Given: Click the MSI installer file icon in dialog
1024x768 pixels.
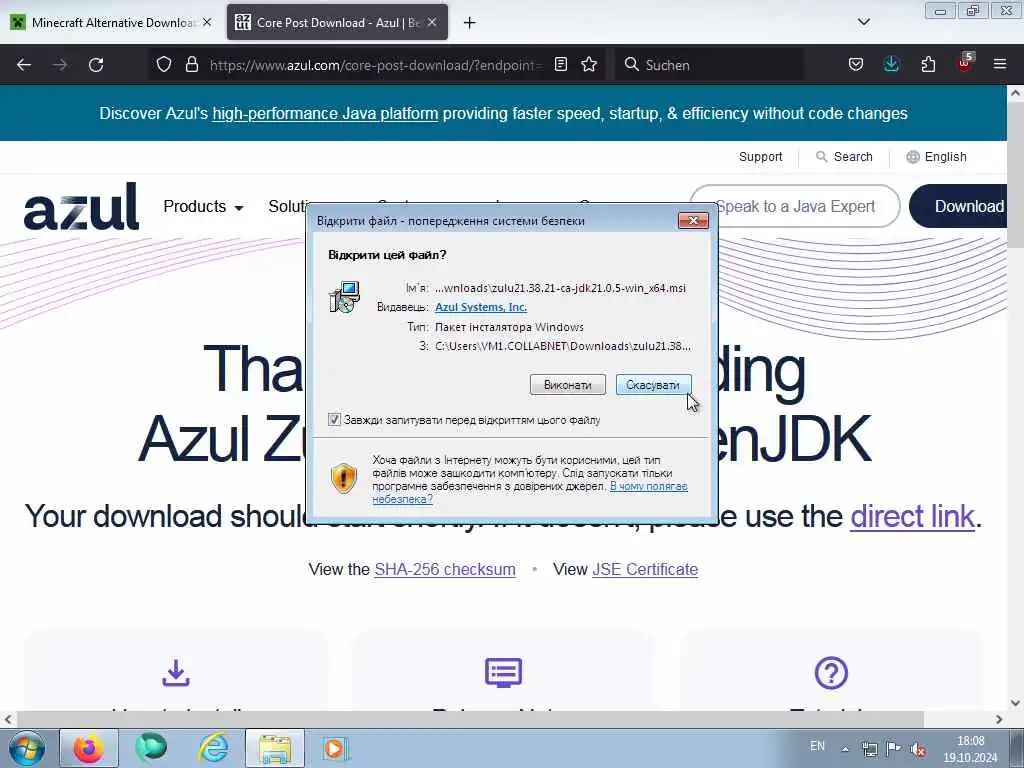Looking at the screenshot, I should [x=344, y=297].
